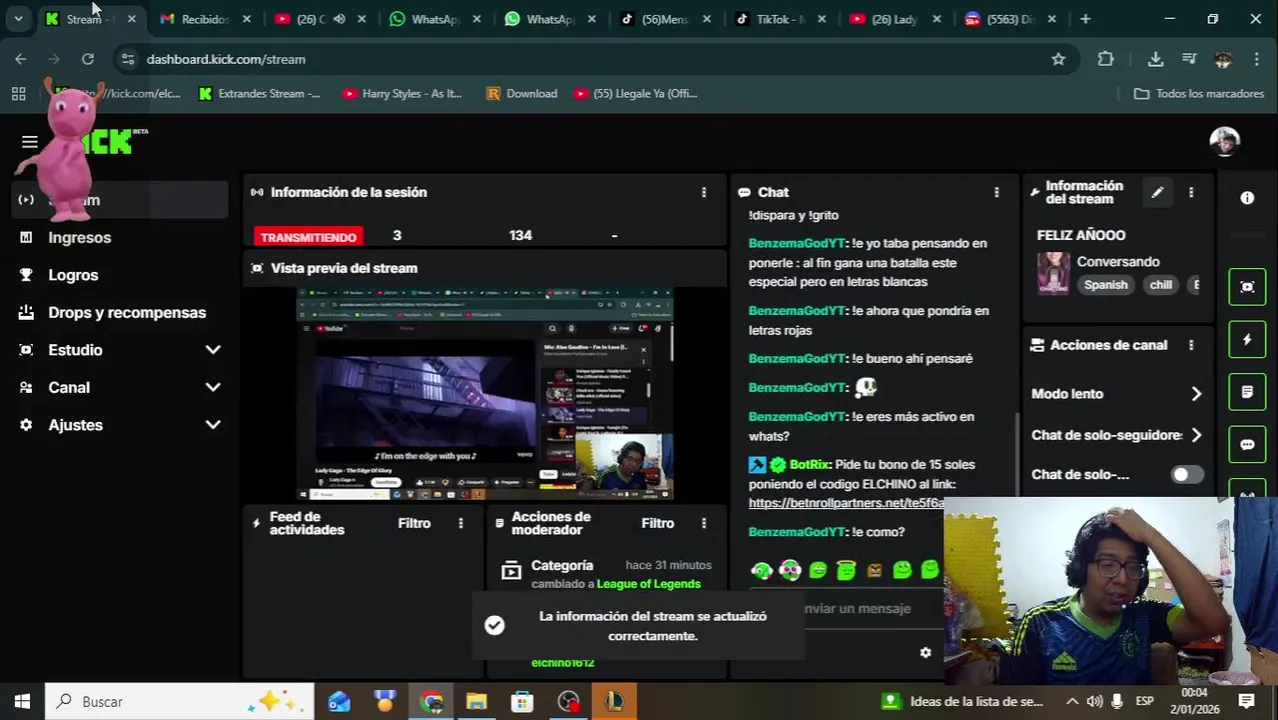Click the stream preview video

[485, 395]
